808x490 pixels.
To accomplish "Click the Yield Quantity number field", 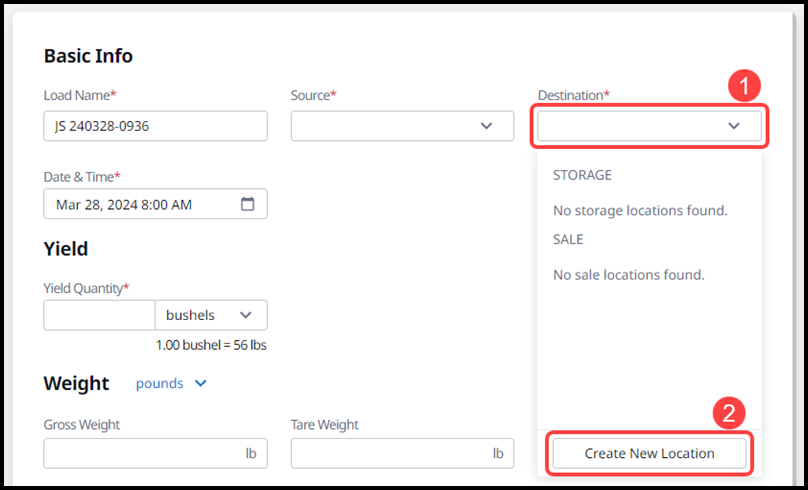I will 99,315.
